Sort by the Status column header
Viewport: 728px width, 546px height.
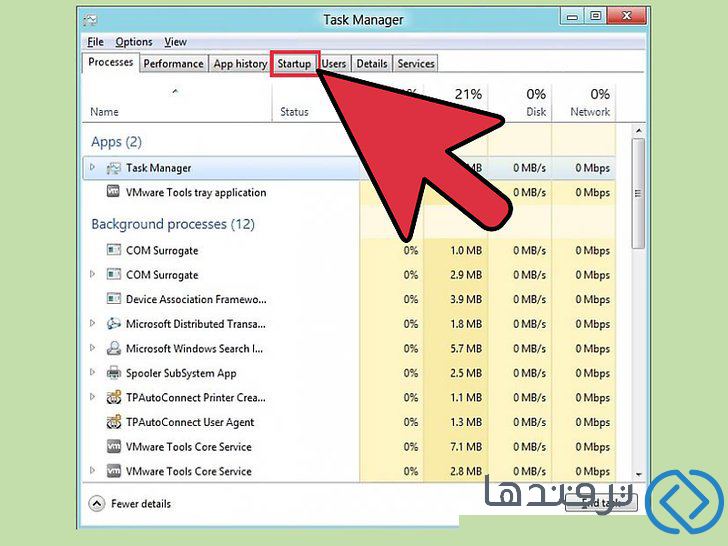[x=294, y=112]
